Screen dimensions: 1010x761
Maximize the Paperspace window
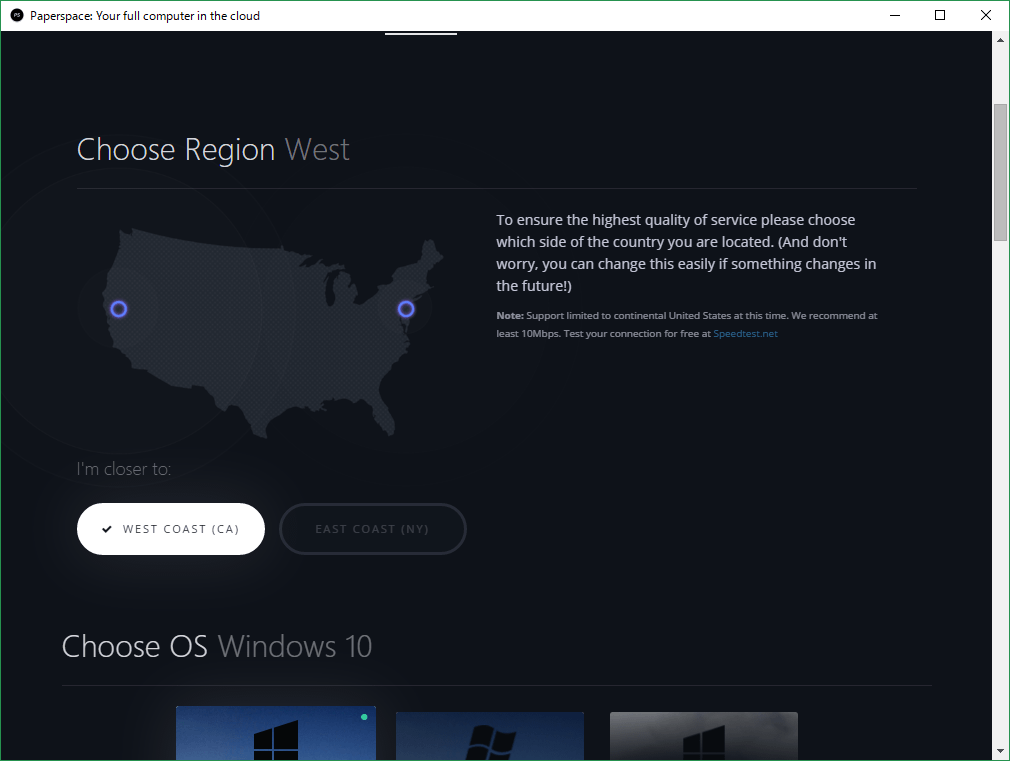pos(940,15)
